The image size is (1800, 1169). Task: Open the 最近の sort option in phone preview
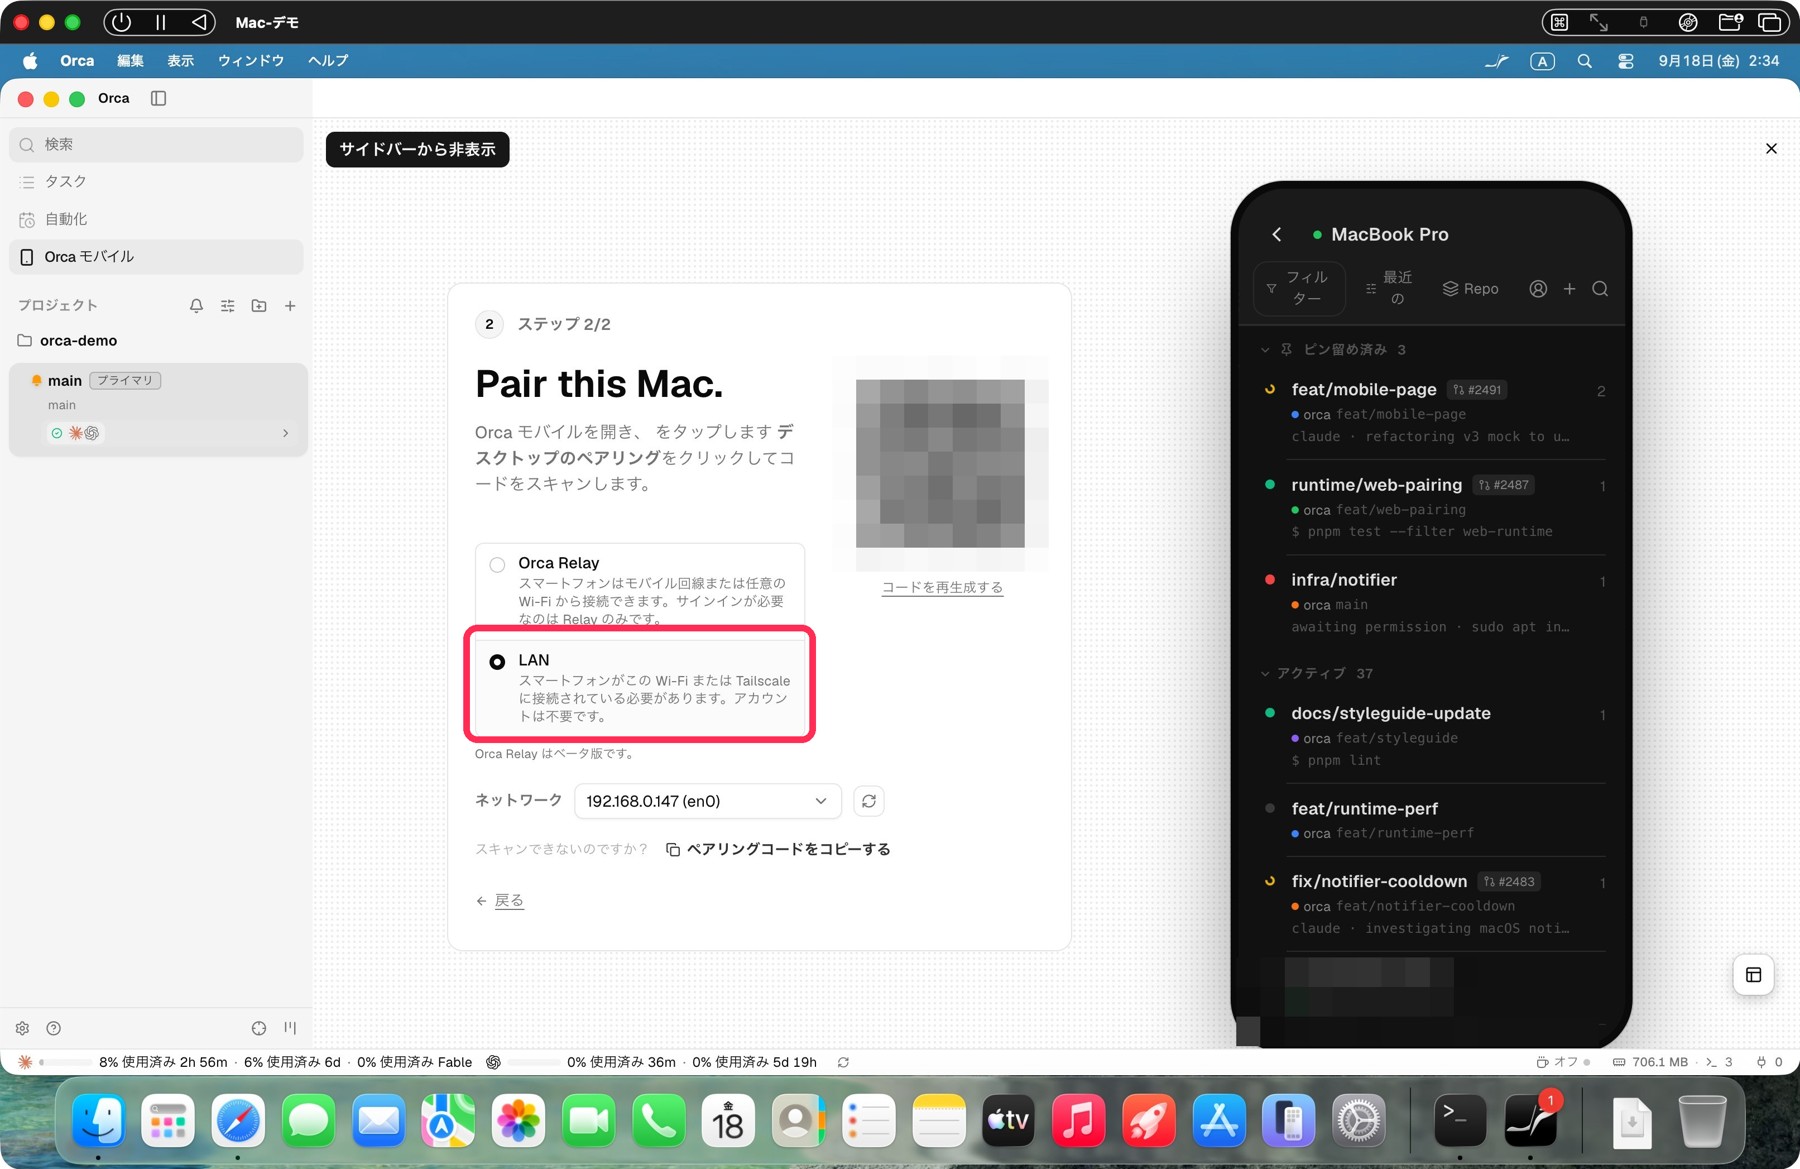pyautogui.click(x=1389, y=288)
